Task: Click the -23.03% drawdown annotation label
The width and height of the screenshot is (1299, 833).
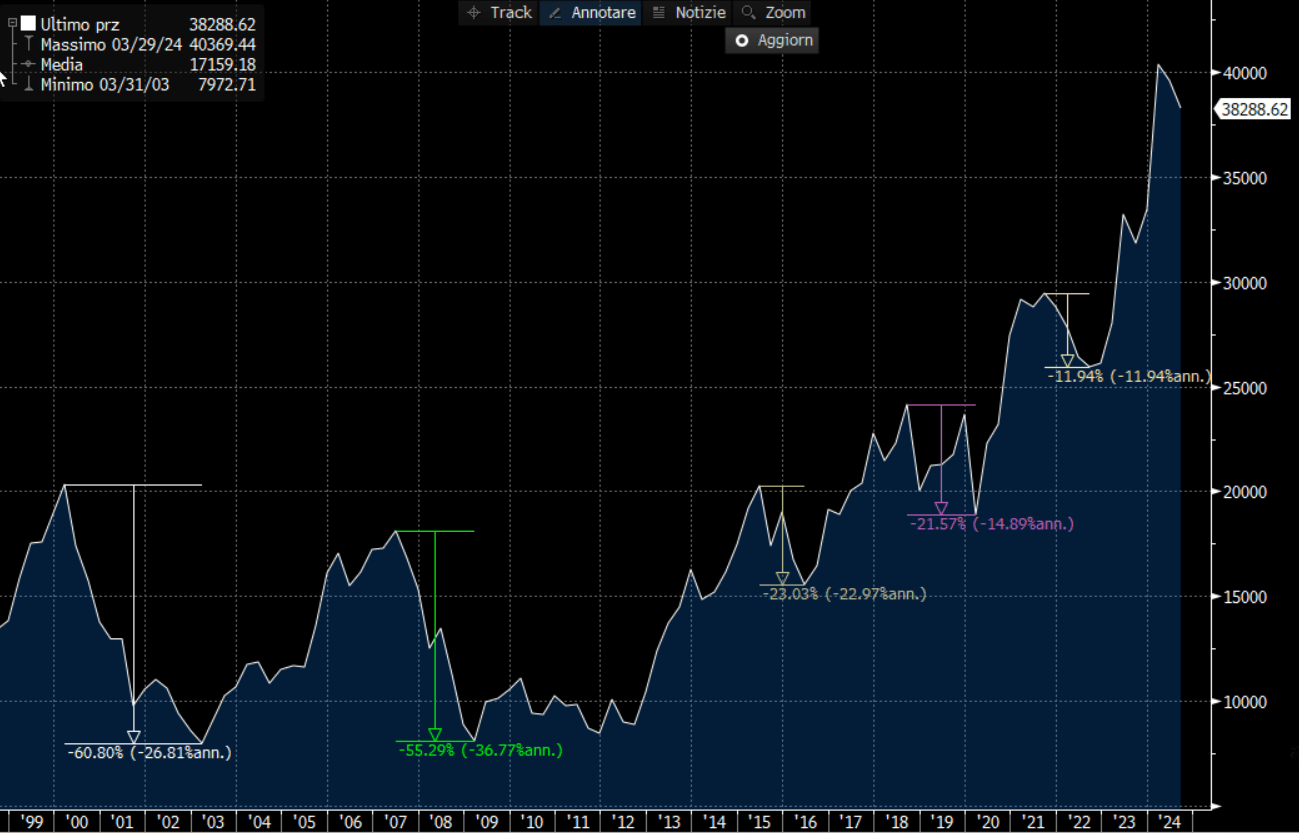Action: tap(844, 594)
